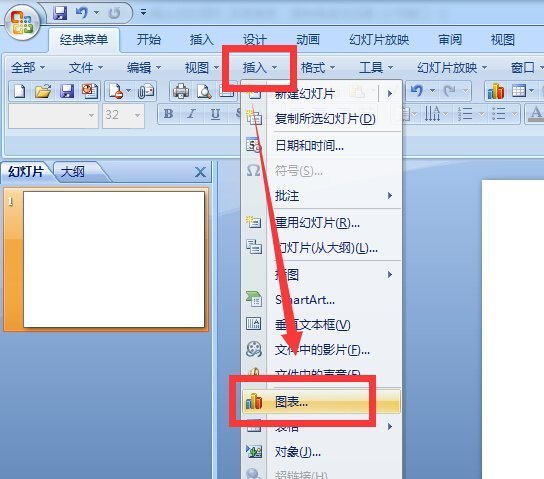Toggle numbered list formatting
The height and width of the screenshot is (479, 544).
[465, 113]
